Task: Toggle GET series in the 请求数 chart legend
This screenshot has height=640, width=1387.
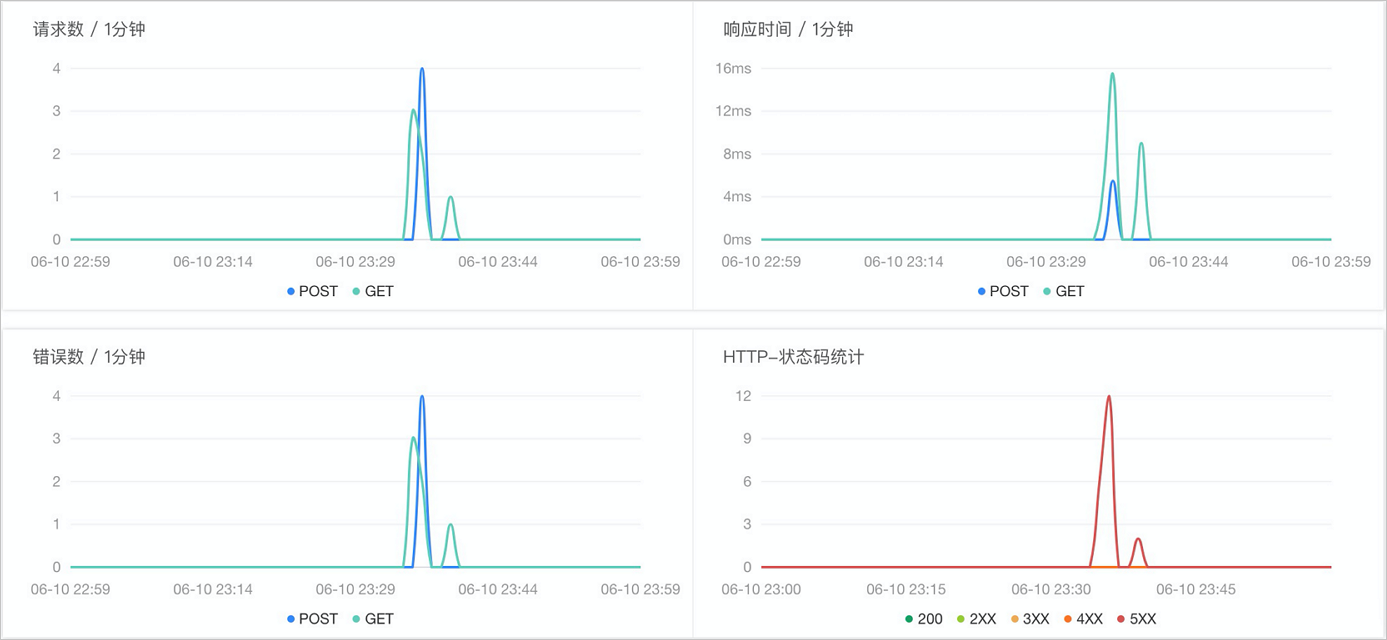Action: [x=373, y=291]
